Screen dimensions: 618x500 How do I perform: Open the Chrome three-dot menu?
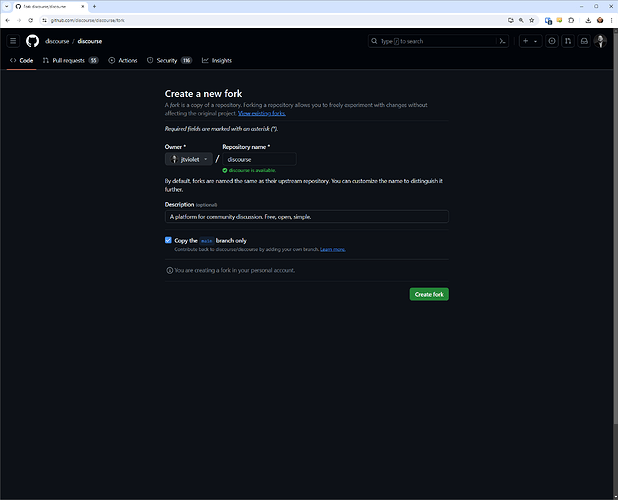point(611,20)
